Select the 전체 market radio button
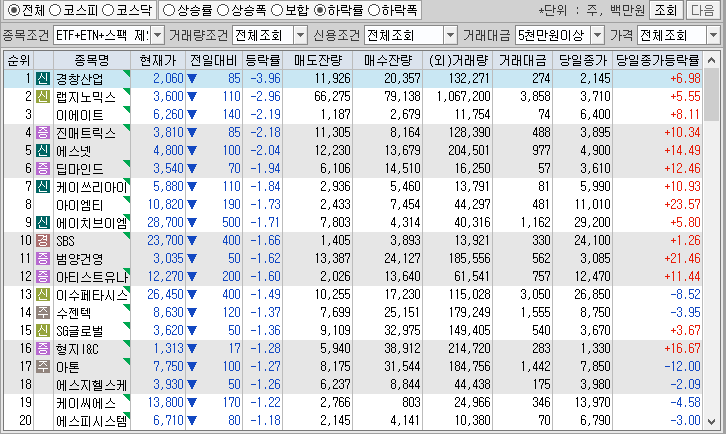This screenshot has width=726, height=434. 14,10
